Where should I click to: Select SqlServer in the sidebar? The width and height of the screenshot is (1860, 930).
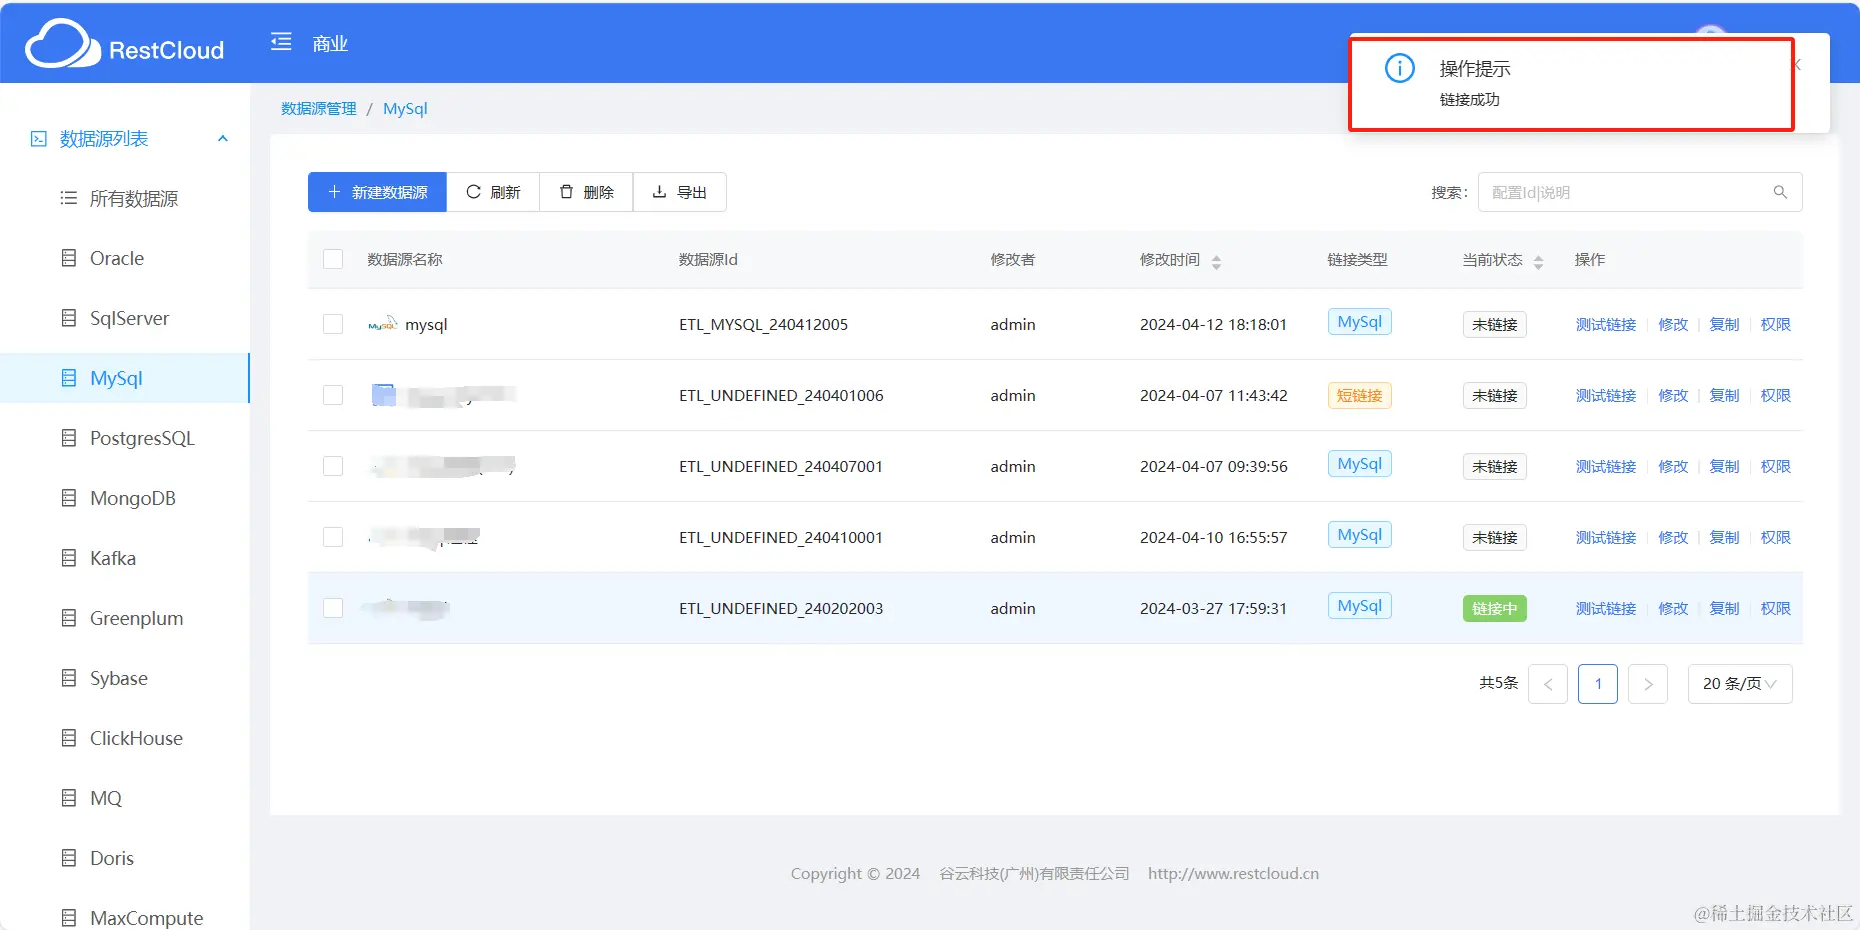click(125, 318)
